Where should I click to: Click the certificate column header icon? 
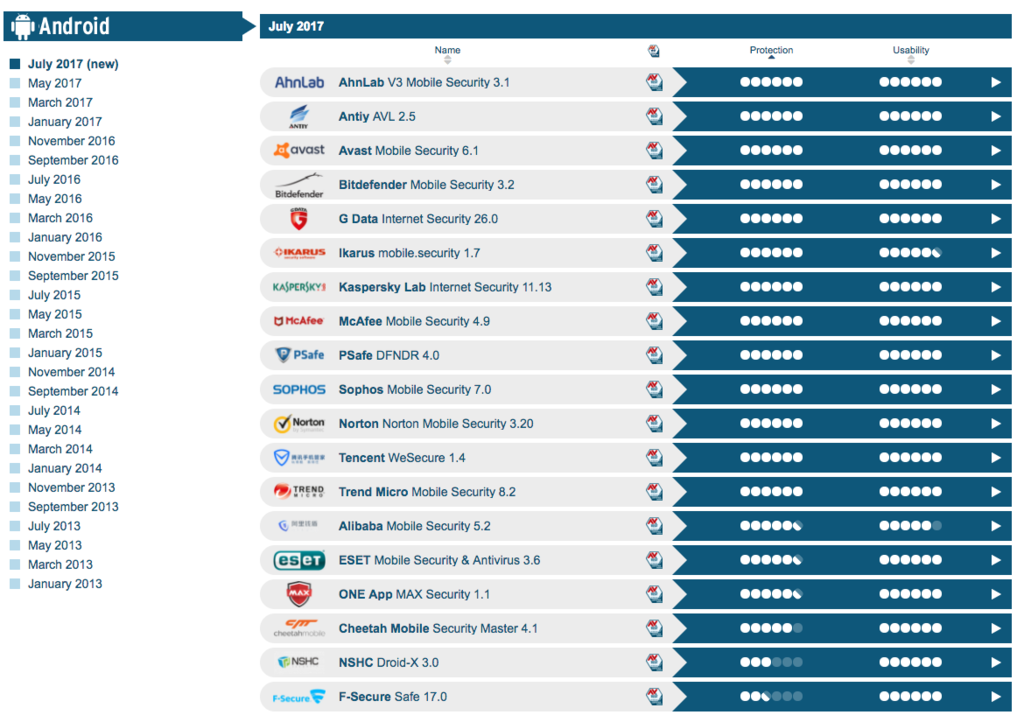pos(654,51)
